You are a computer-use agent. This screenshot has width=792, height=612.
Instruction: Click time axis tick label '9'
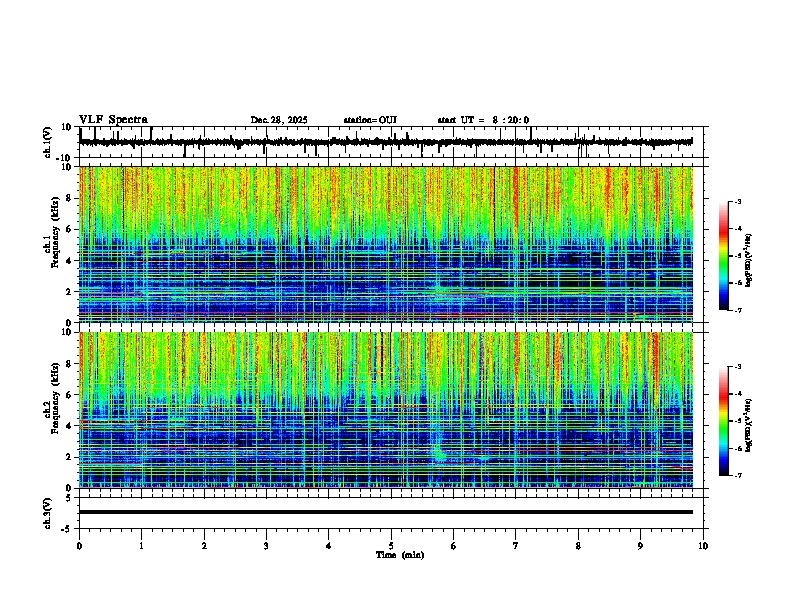pos(640,545)
